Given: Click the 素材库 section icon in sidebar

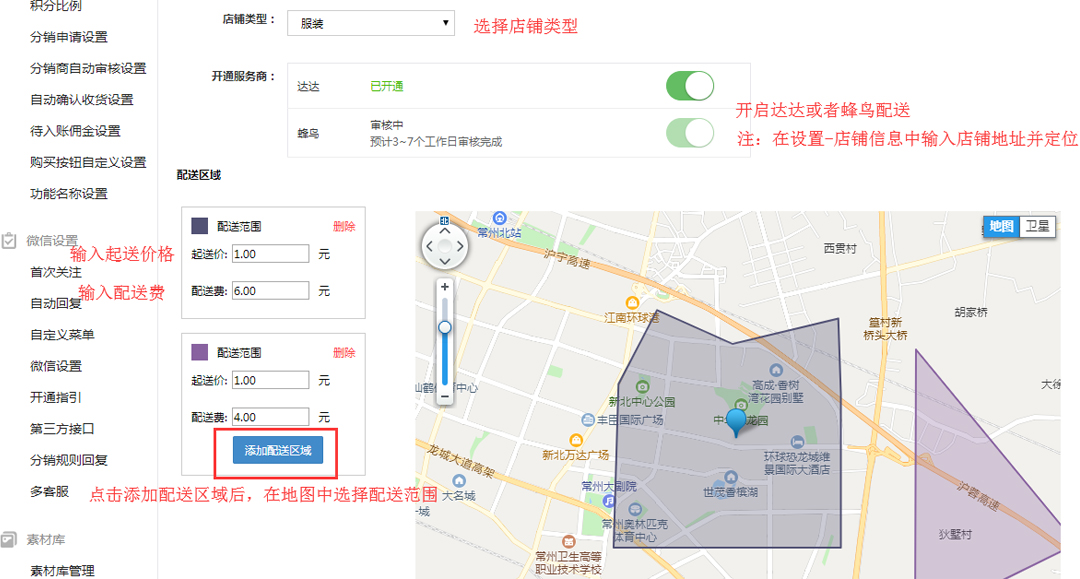Looking at the screenshot, I should tap(9, 539).
